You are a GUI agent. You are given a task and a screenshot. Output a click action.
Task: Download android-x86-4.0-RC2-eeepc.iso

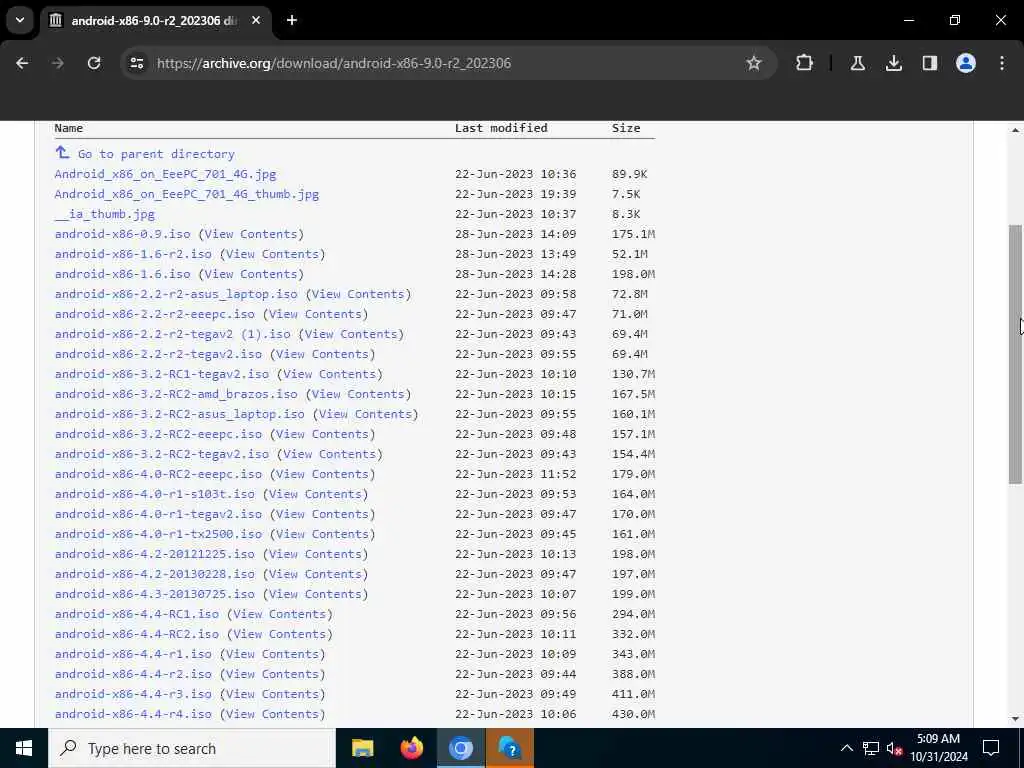coord(158,474)
